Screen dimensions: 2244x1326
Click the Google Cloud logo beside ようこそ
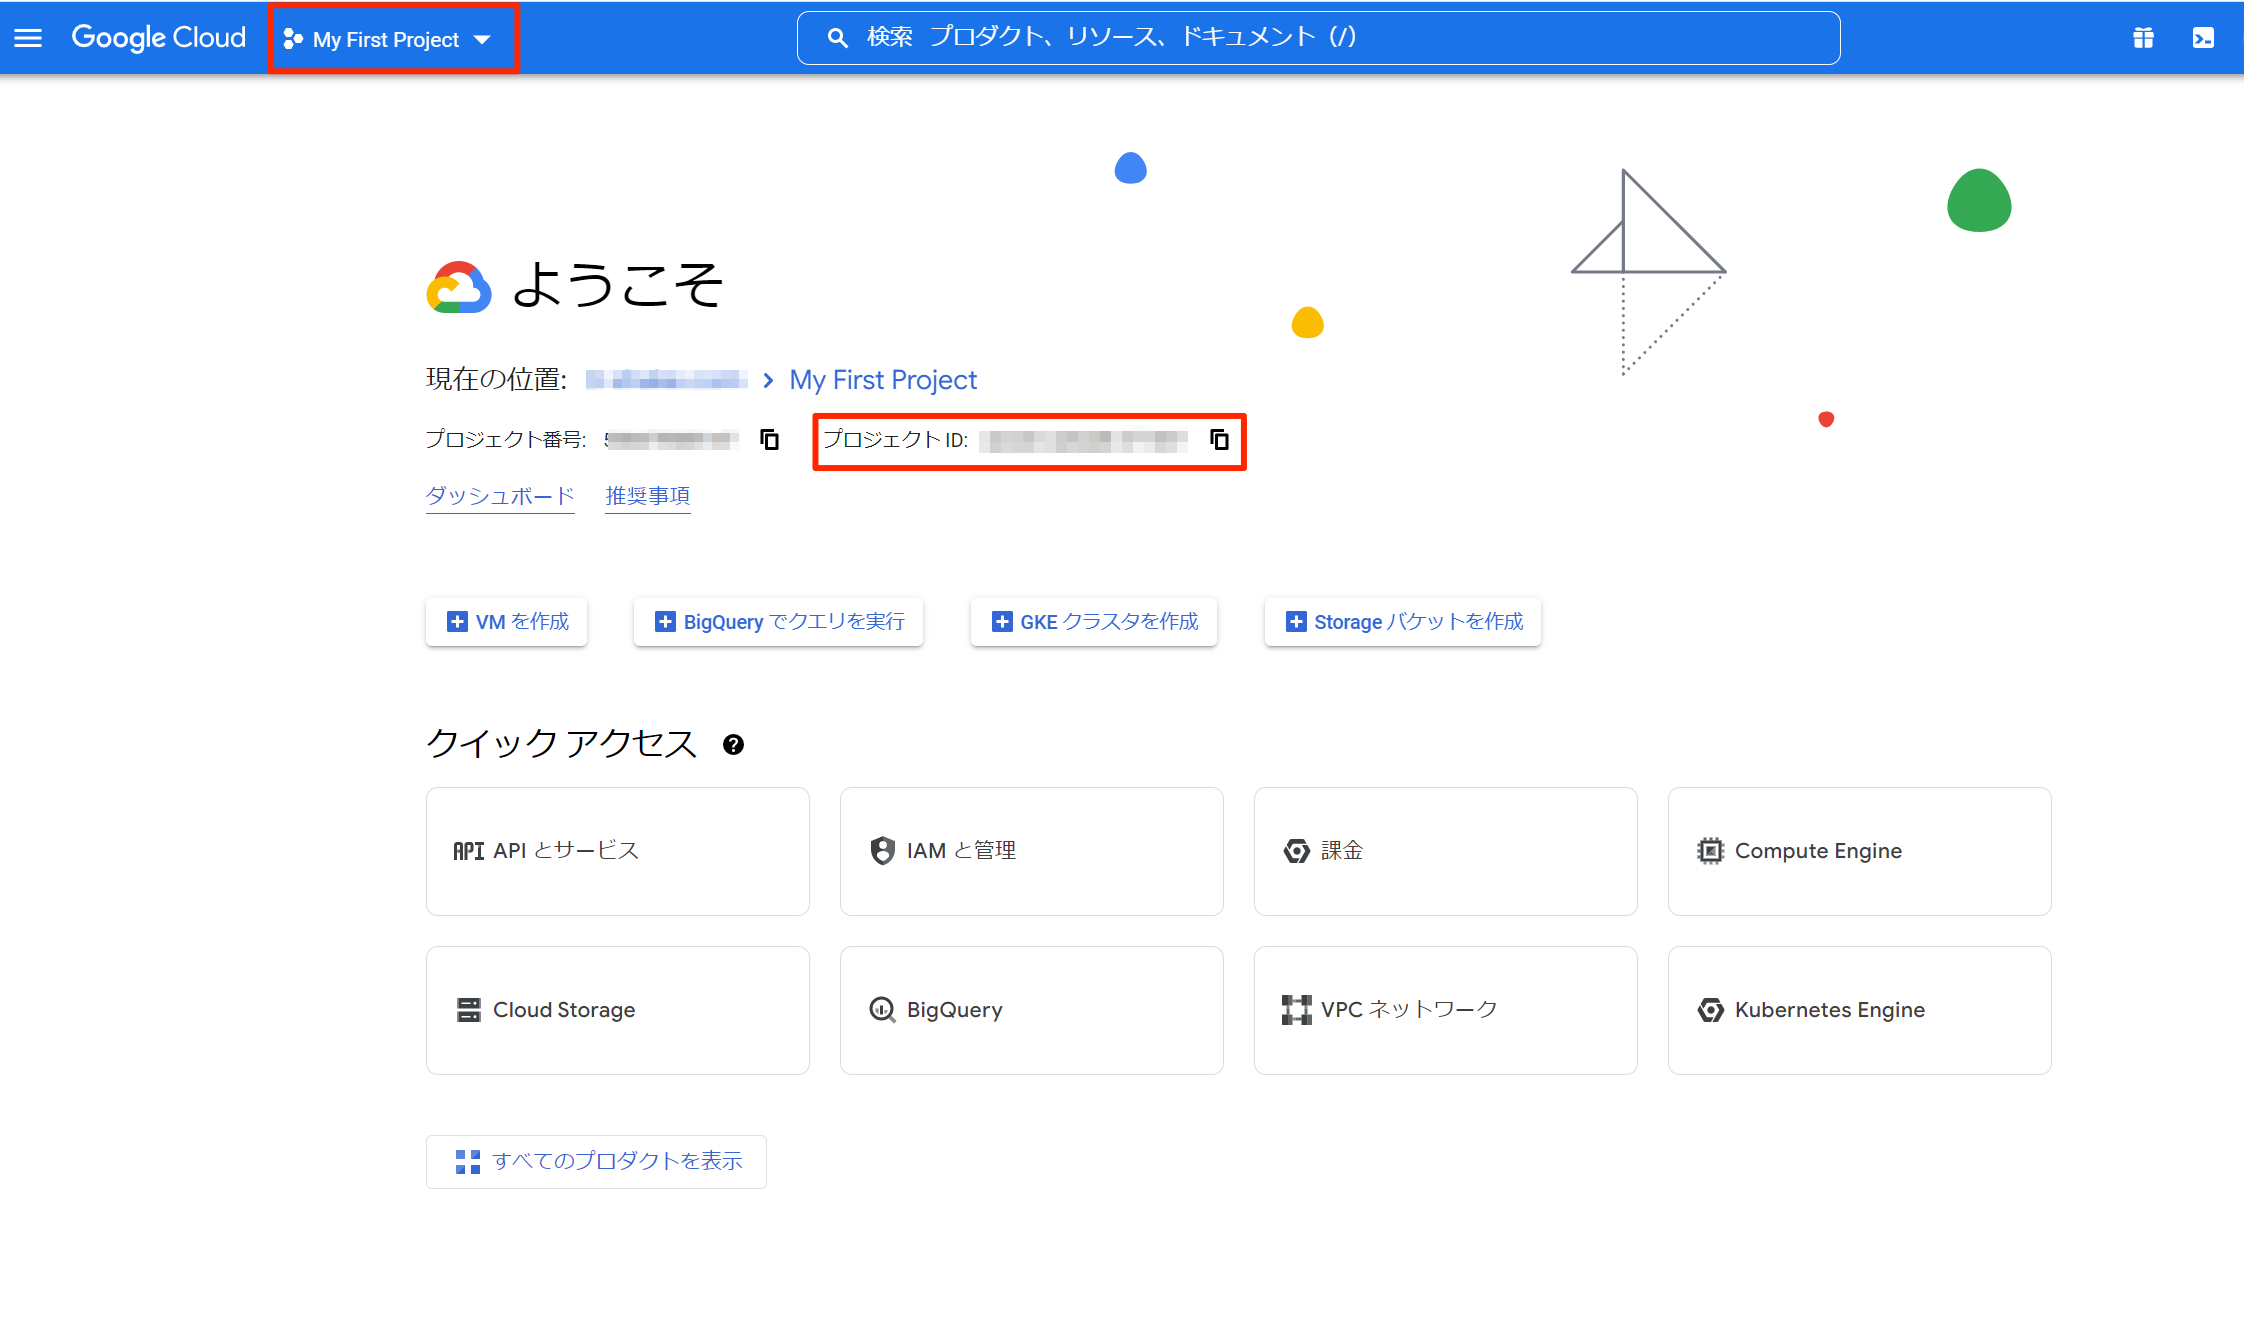(459, 288)
